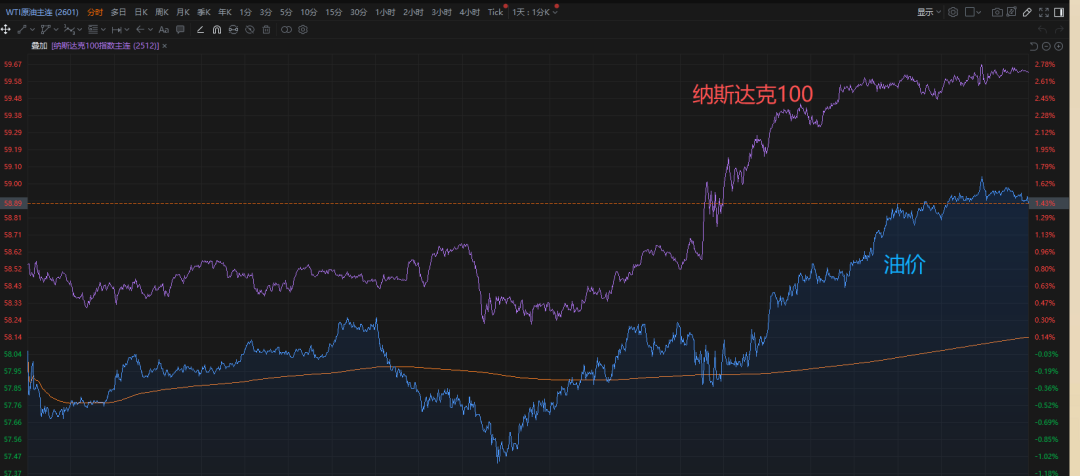Click the undo arrow
Image resolution: width=1080 pixels, height=476 pixels.
click(x=1043, y=30)
